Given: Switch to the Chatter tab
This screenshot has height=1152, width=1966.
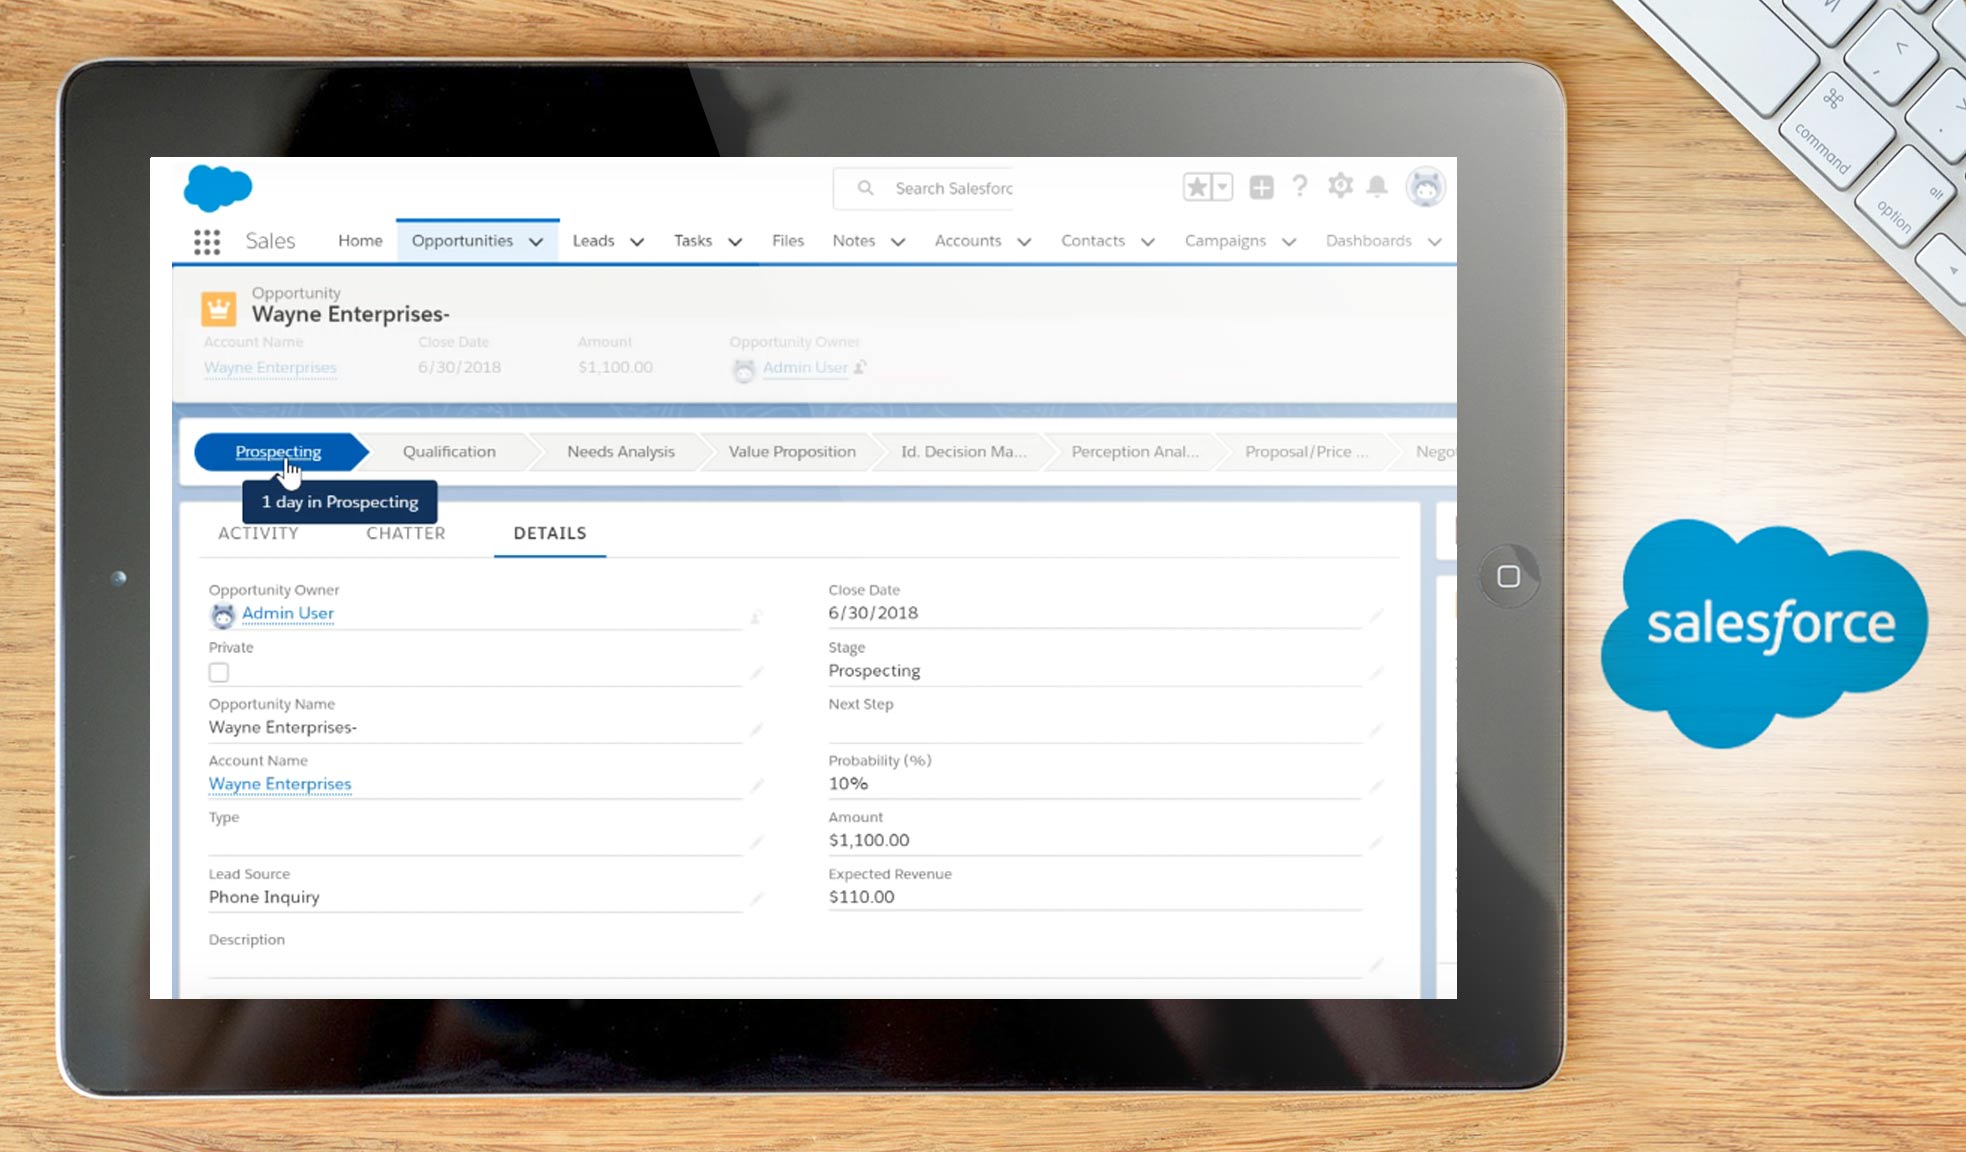Looking at the screenshot, I should 404,533.
